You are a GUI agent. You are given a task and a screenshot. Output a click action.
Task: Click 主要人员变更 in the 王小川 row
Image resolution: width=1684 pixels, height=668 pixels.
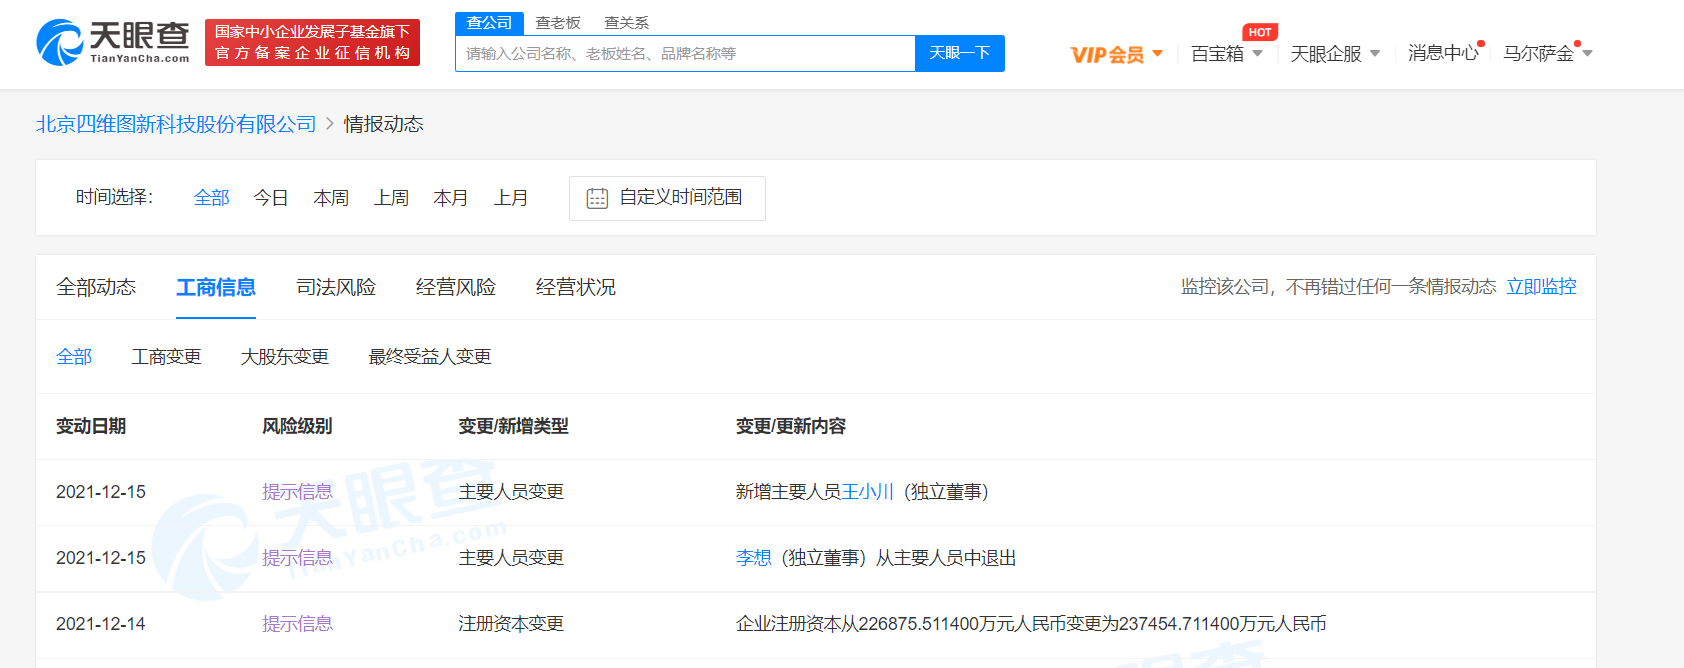[511, 492]
